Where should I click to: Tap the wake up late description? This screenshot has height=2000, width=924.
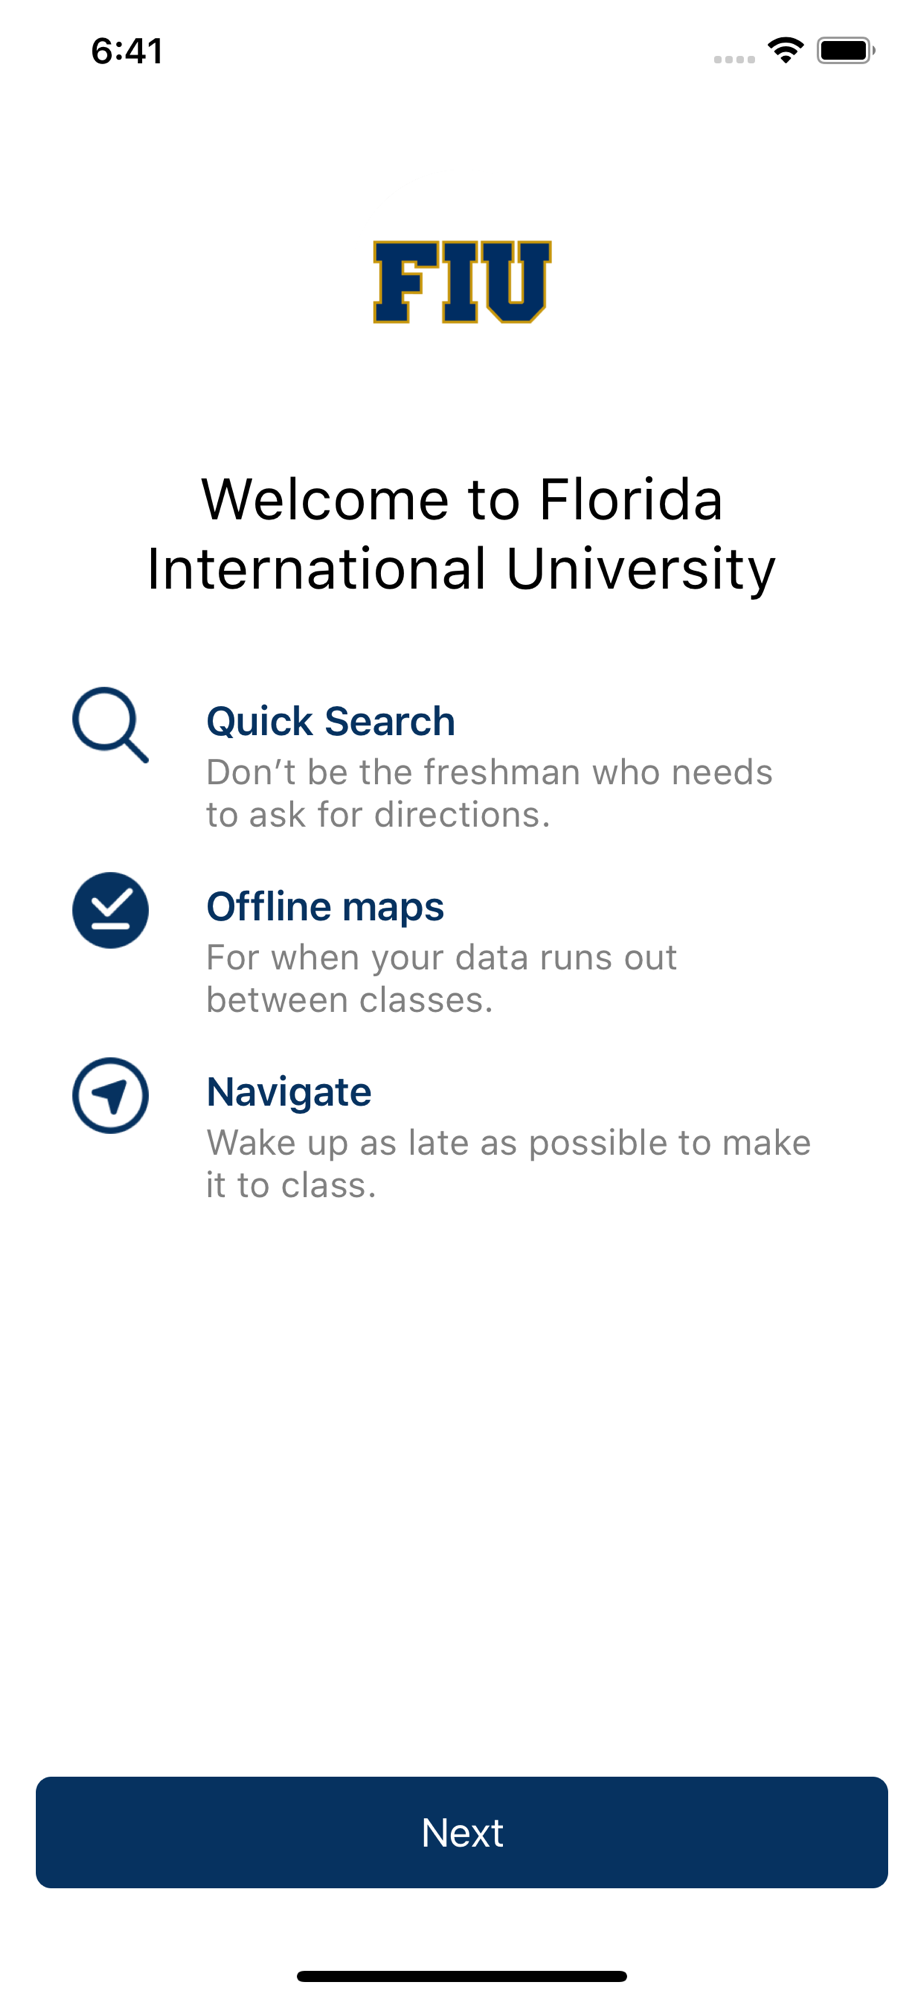pyautogui.click(x=508, y=1163)
